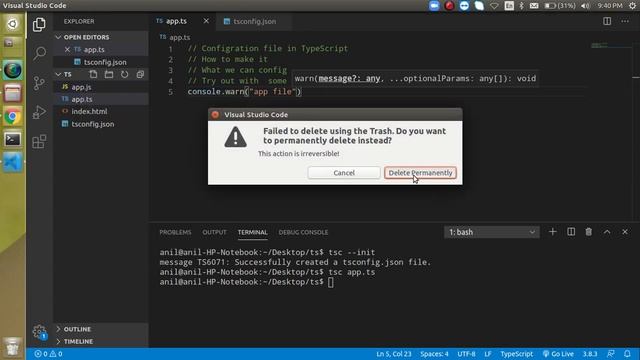Switch to the Problems panel tab
Screen dimensions: 640x360
point(175,232)
